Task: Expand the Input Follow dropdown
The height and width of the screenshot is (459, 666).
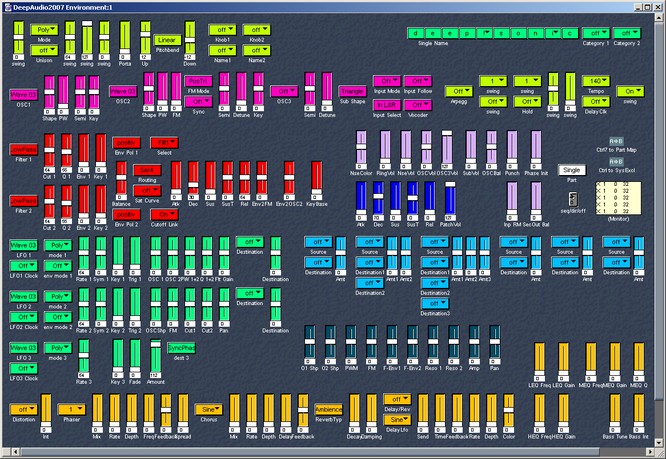Action: pyautogui.click(x=418, y=81)
